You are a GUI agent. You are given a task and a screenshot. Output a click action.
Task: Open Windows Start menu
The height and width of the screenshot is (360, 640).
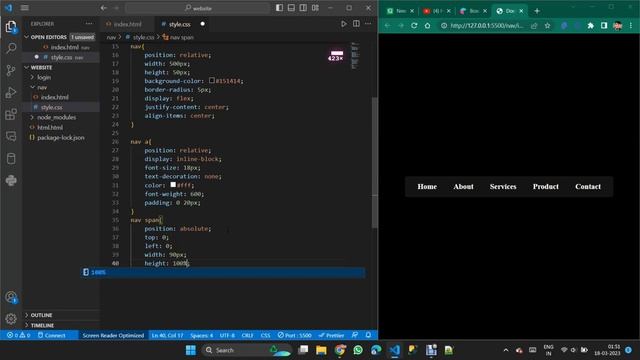191,350
